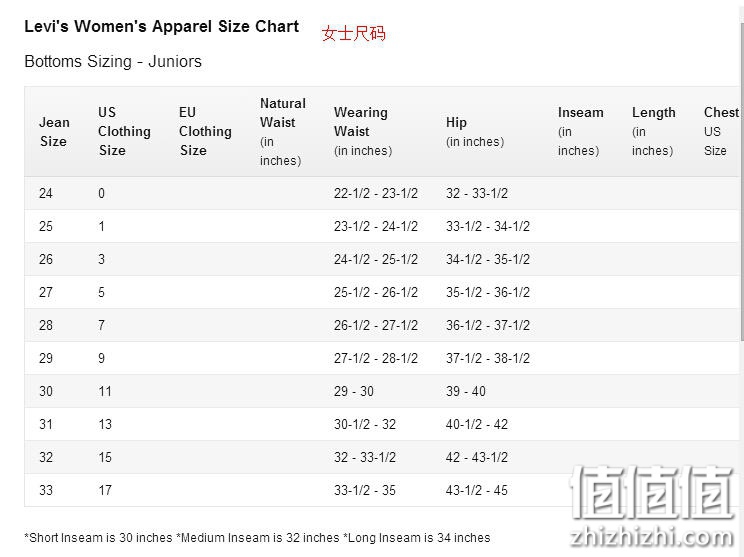744x557 pixels.
Task: Select US clothing size 13 cell
Action: (105, 424)
